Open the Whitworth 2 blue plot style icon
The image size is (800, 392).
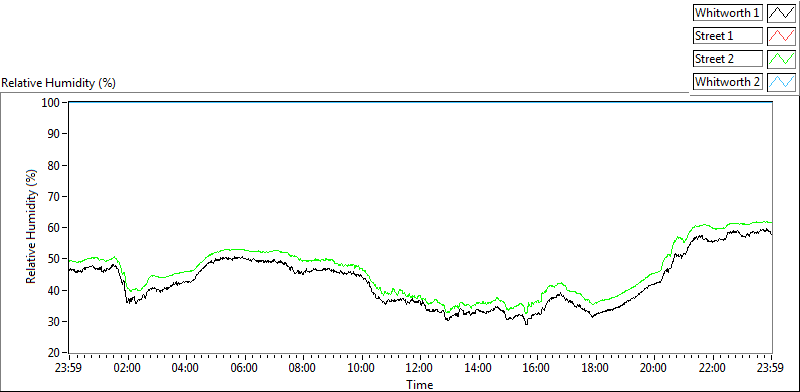click(x=781, y=82)
